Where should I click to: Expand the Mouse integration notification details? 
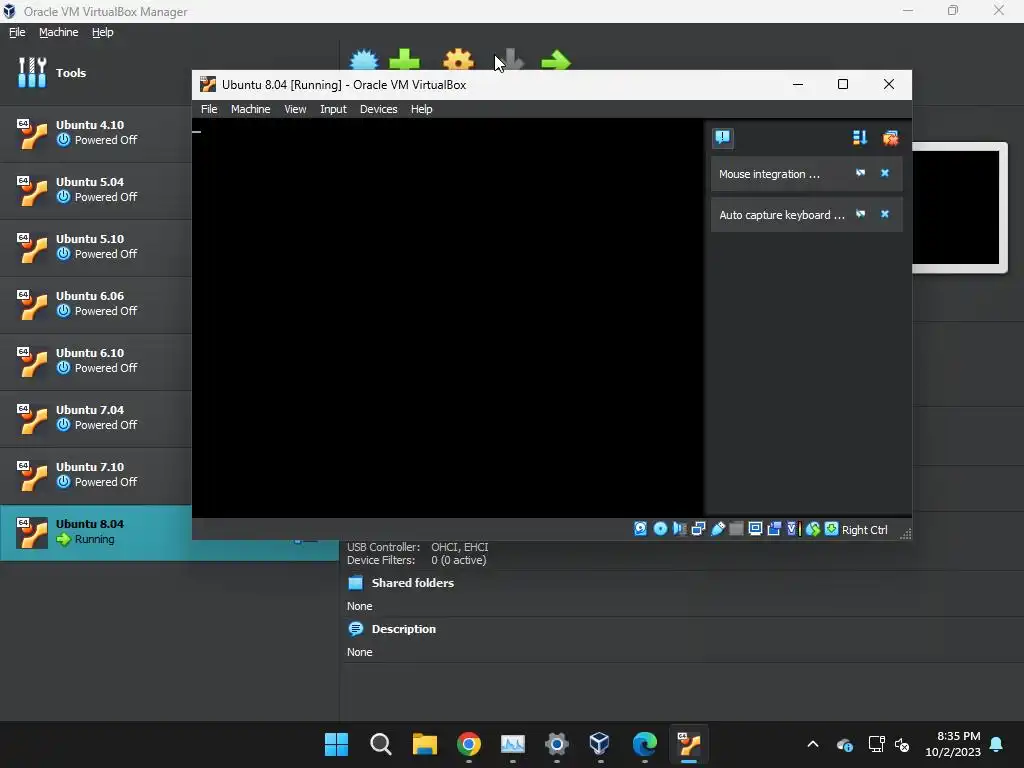tap(861, 173)
